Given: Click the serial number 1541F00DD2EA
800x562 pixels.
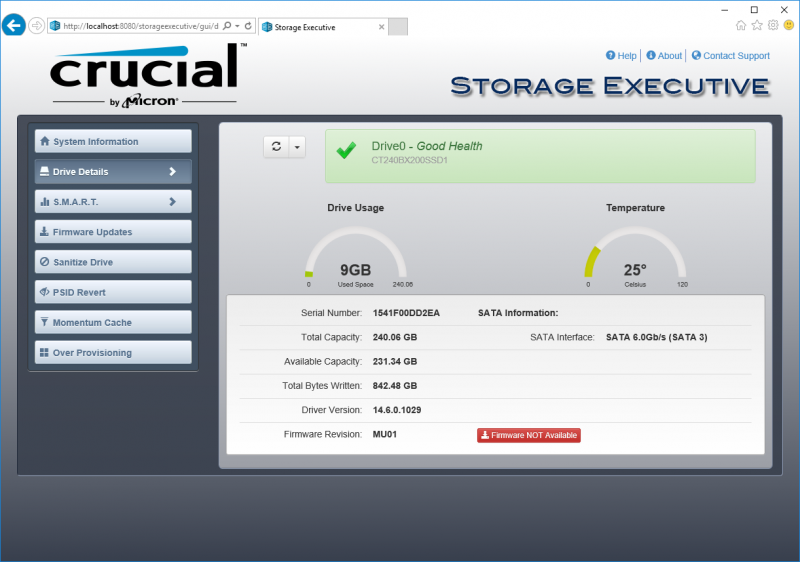Looking at the screenshot, I should 406,313.
